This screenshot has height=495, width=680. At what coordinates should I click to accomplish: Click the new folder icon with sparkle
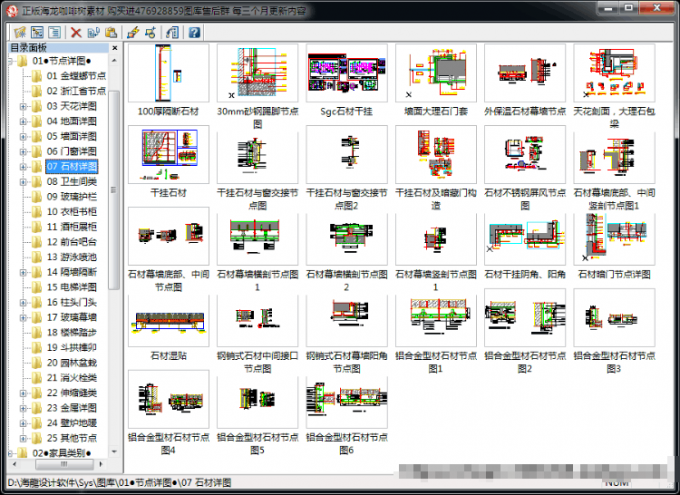pos(20,32)
